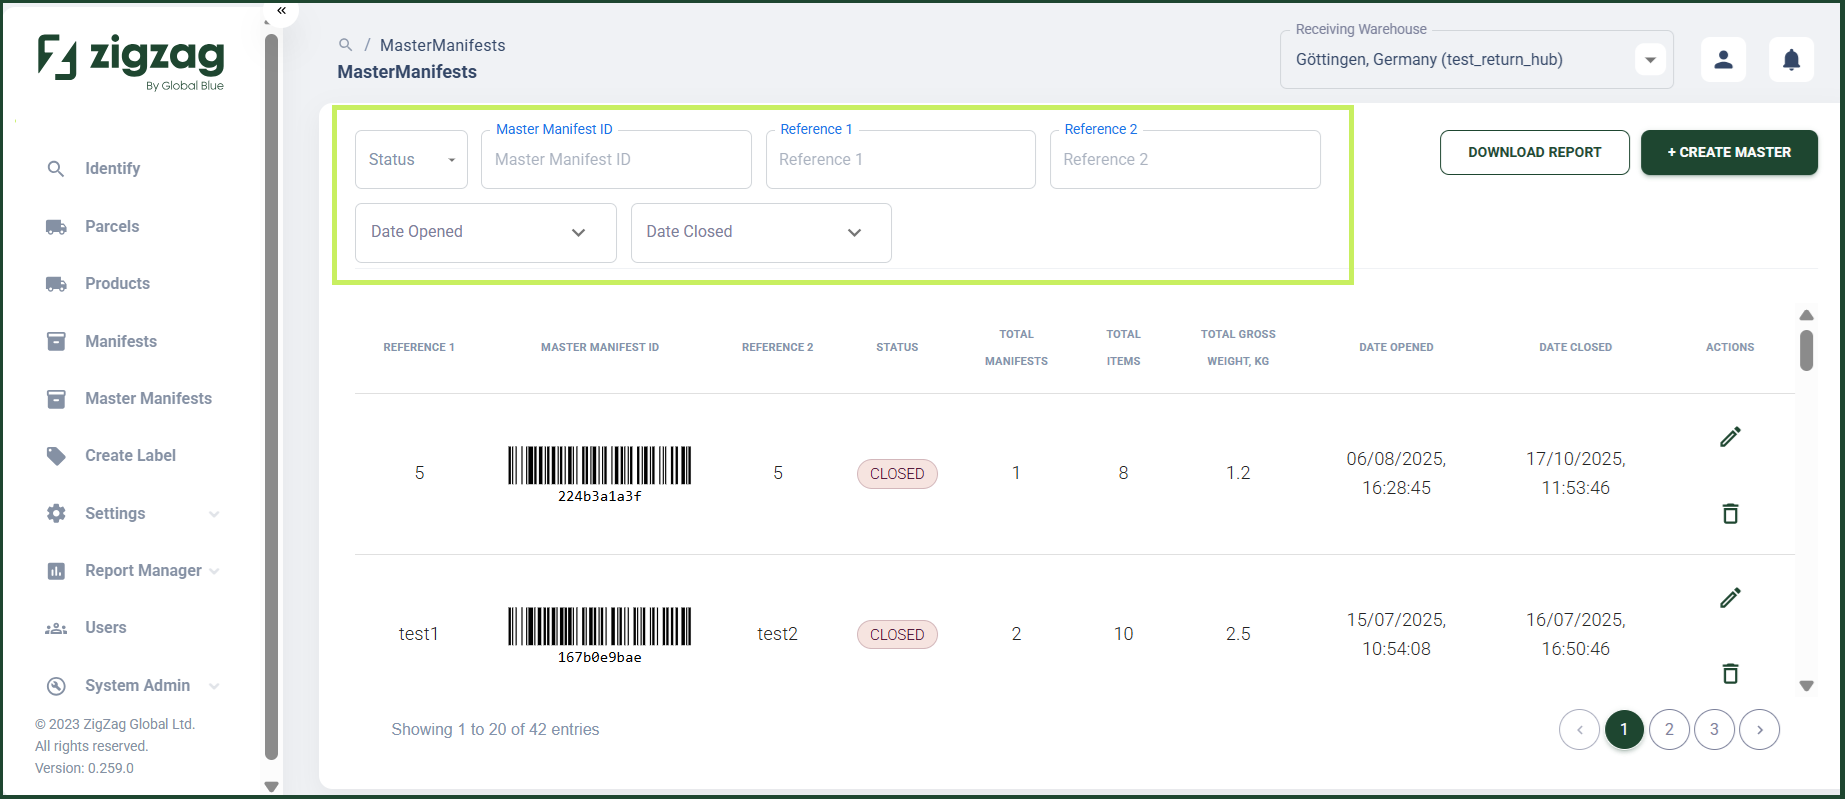
Task: Open the notifications bell
Action: (1791, 60)
